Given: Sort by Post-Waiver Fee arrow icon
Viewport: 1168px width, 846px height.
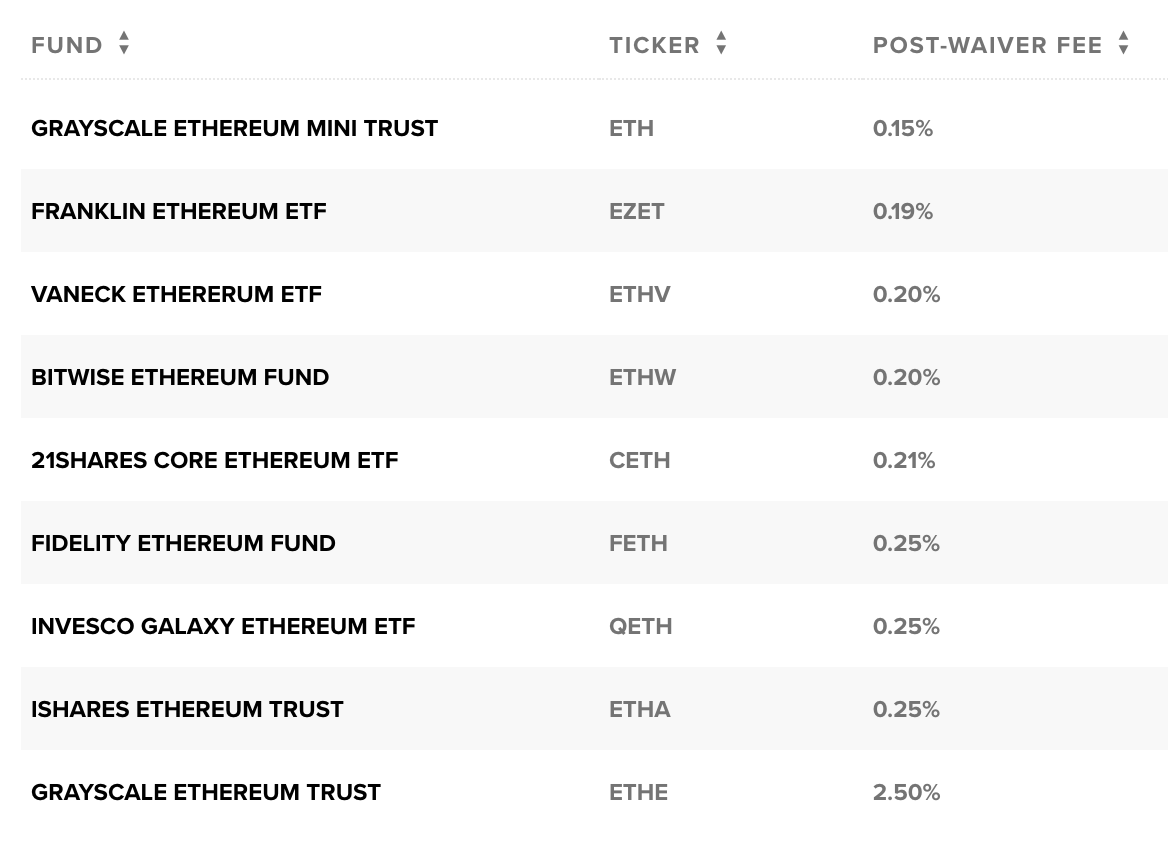Looking at the screenshot, I should click(x=1123, y=43).
